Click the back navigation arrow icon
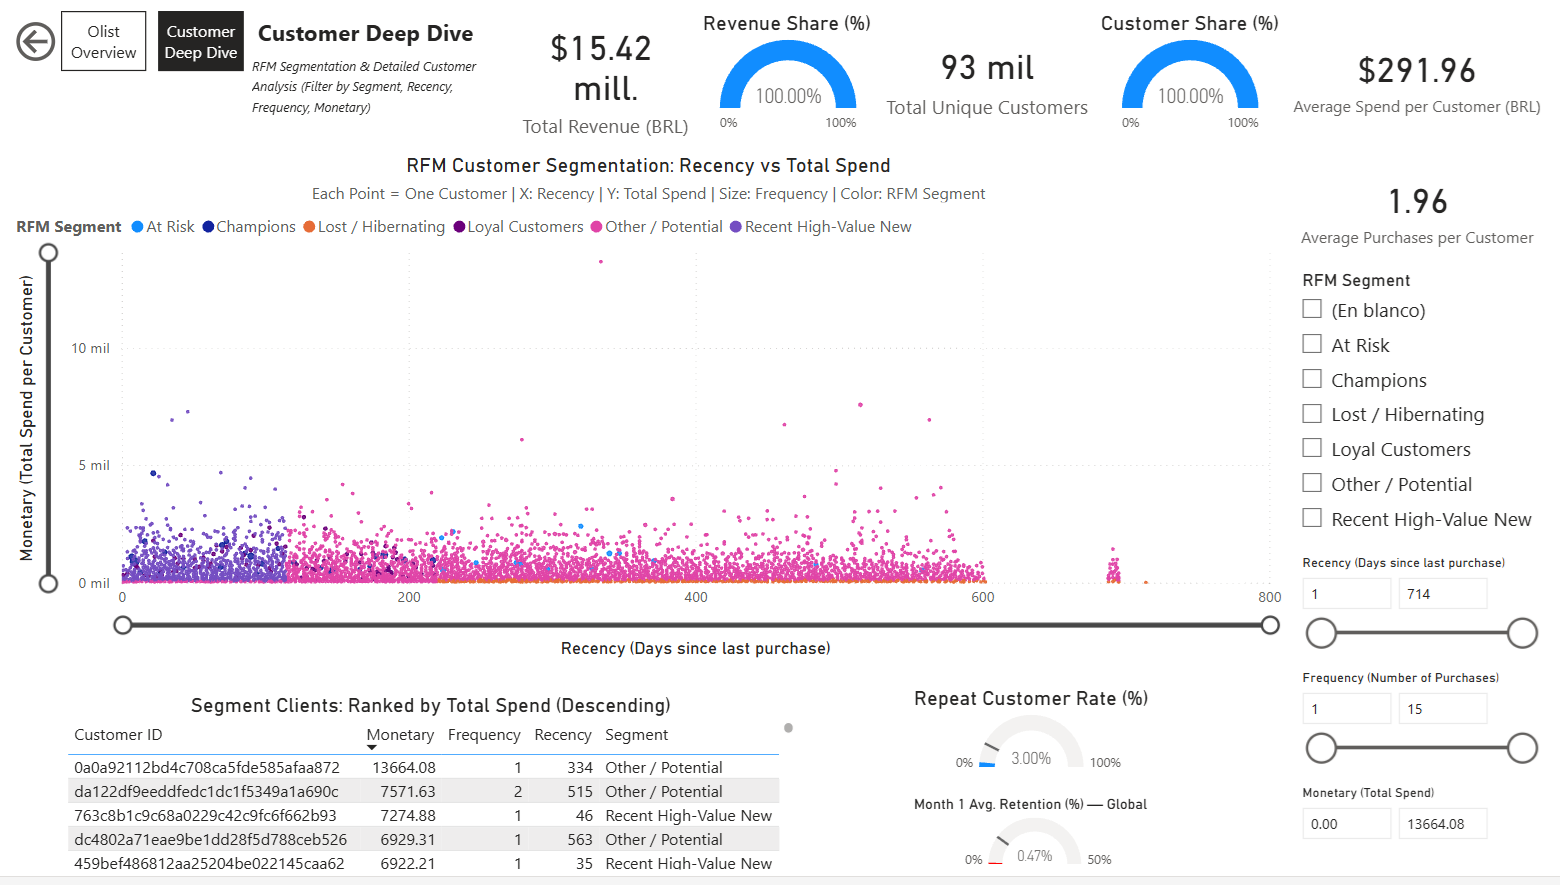 click(x=34, y=41)
